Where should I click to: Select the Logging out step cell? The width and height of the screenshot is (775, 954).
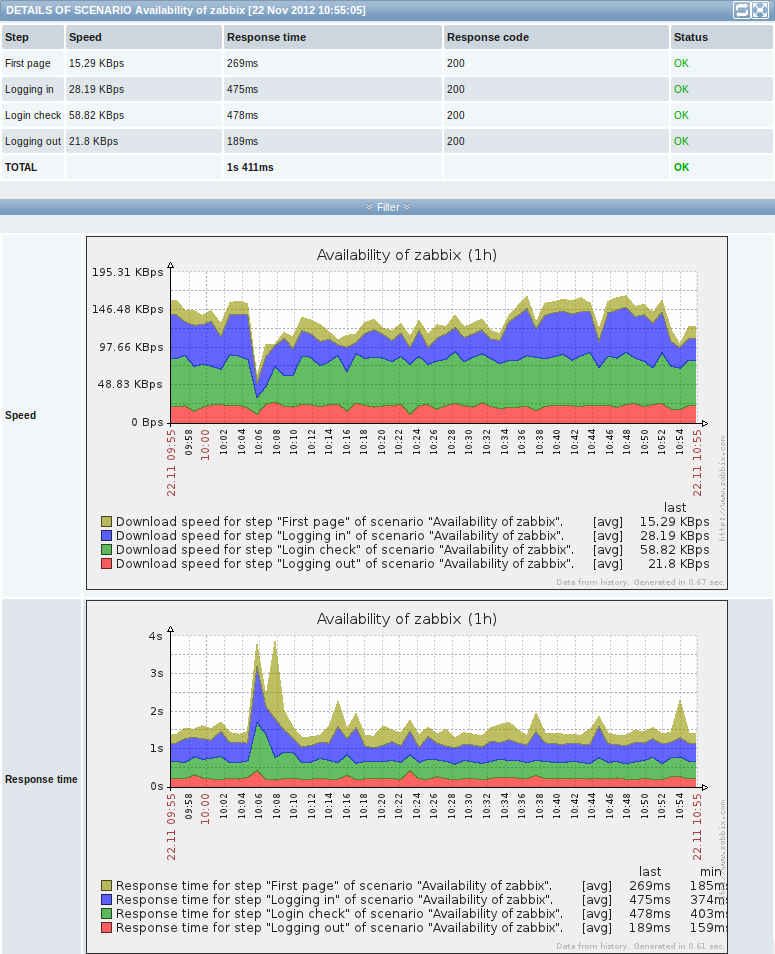point(33,141)
